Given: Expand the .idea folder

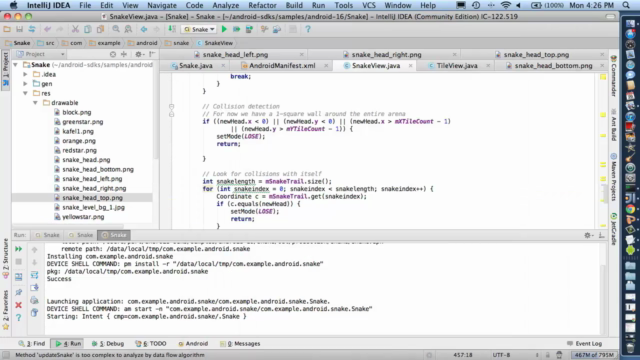Looking at the screenshot, I should 25,74.
